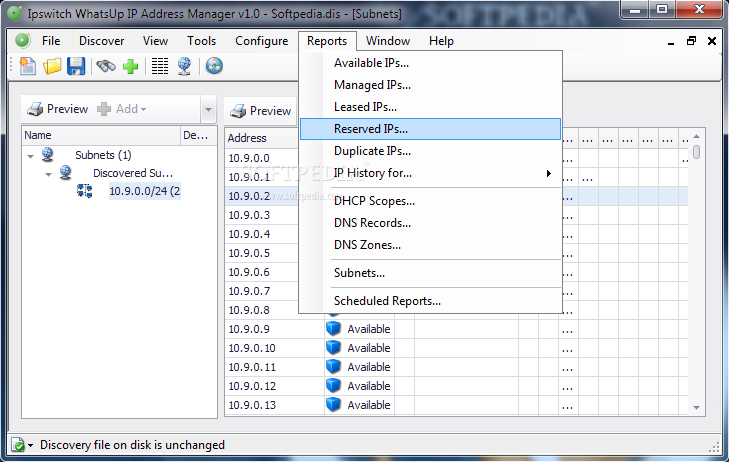
Task: Open the Configure menu
Action: pos(261,41)
